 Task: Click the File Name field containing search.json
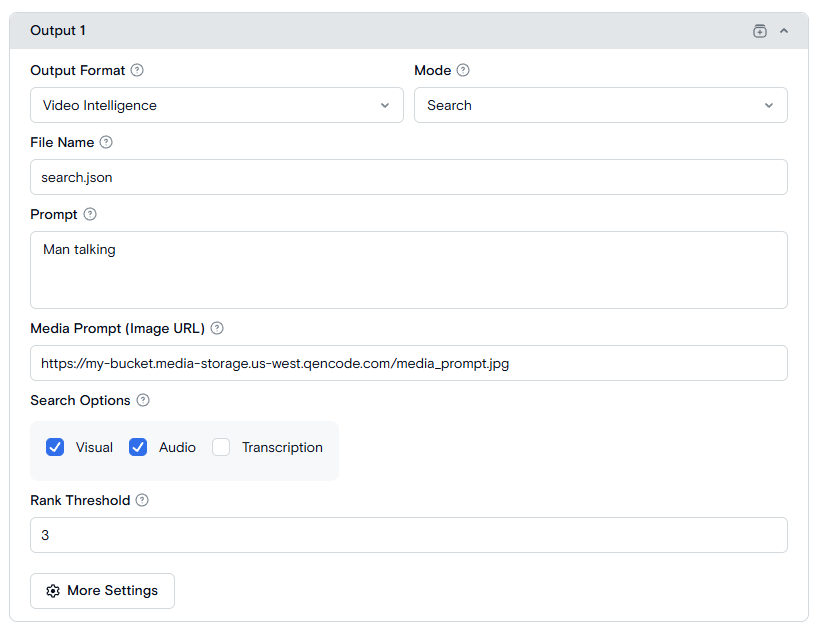click(x=408, y=178)
